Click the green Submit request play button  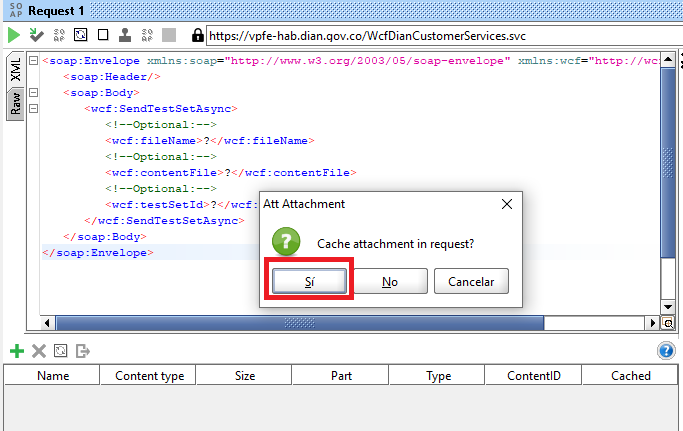[14, 35]
